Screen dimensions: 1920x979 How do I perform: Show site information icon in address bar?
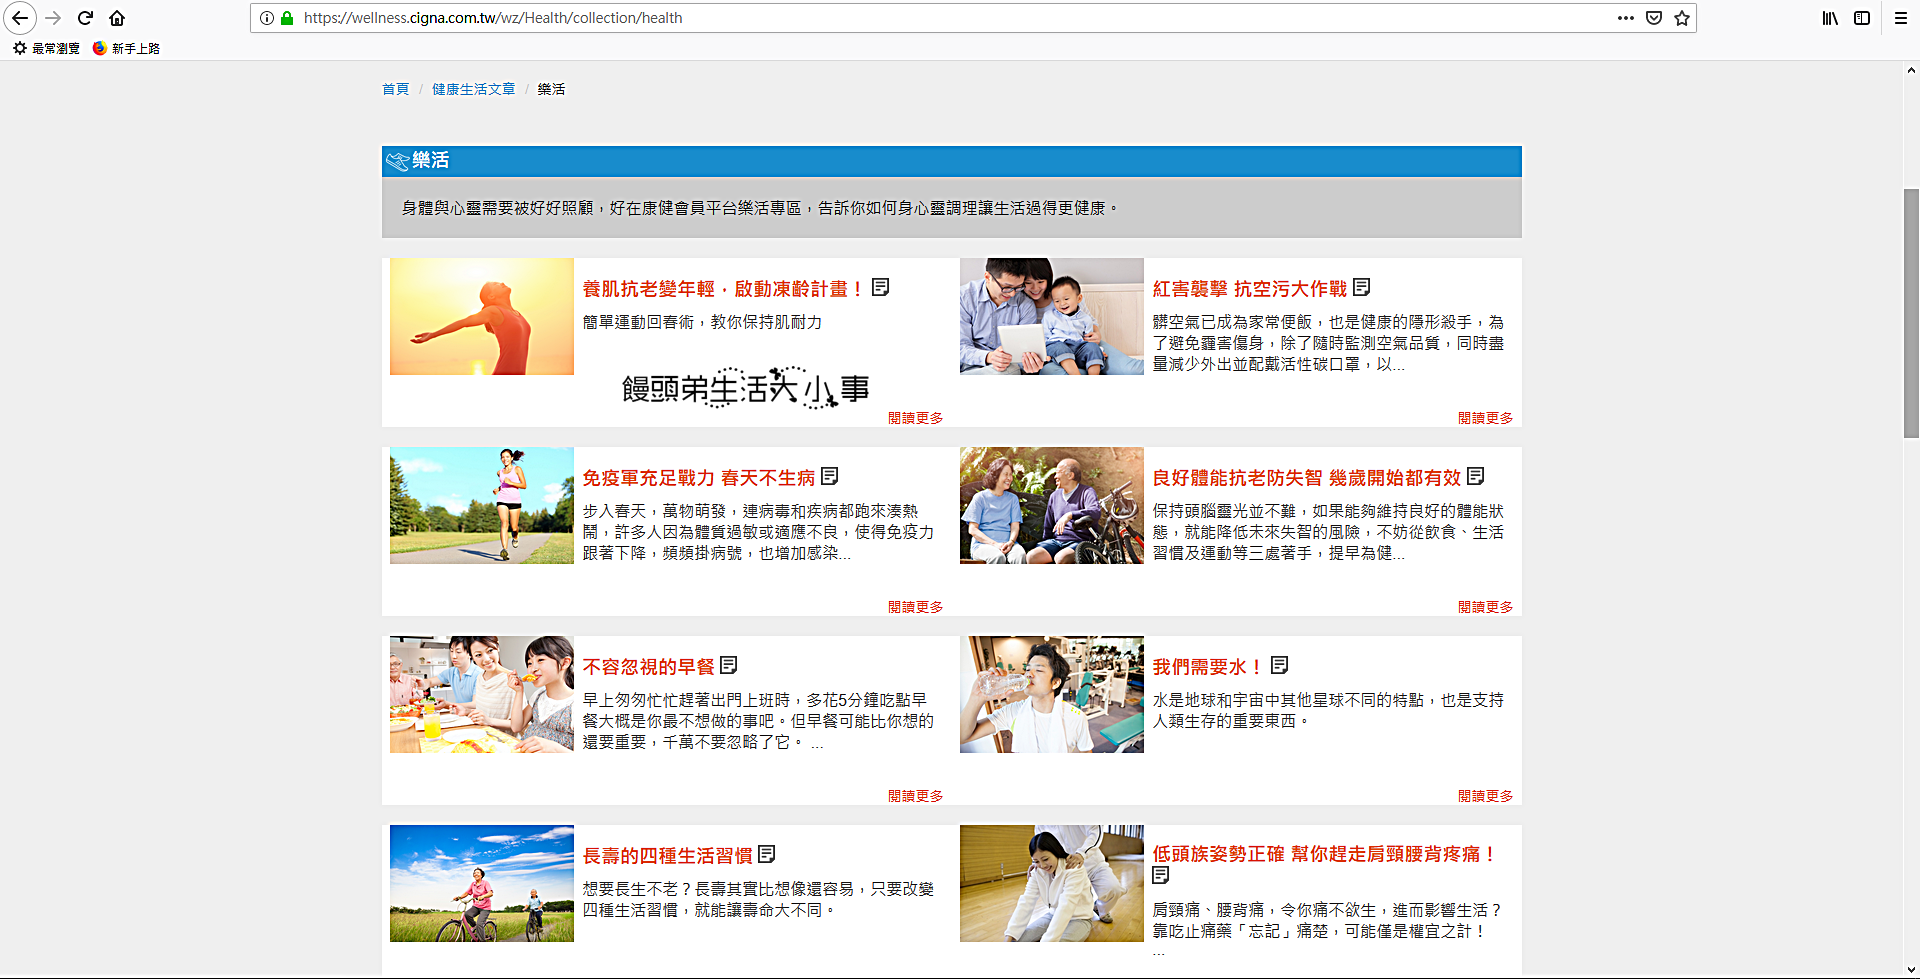267,18
